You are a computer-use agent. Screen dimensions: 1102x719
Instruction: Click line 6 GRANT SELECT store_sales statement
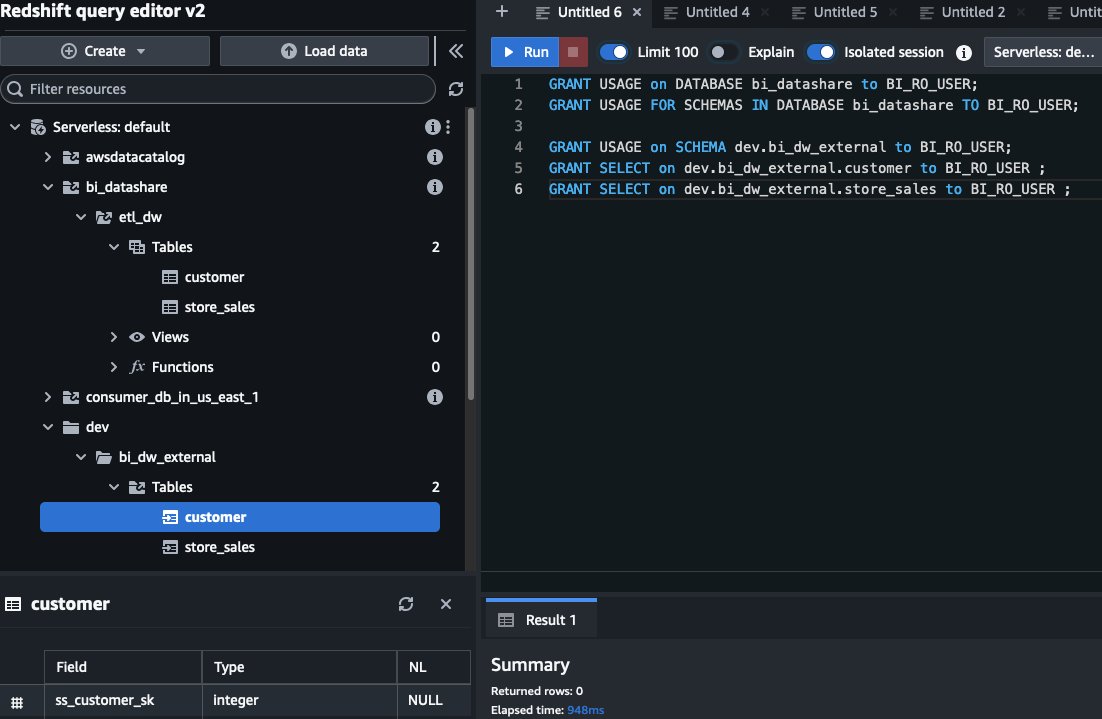click(x=810, y=189)
